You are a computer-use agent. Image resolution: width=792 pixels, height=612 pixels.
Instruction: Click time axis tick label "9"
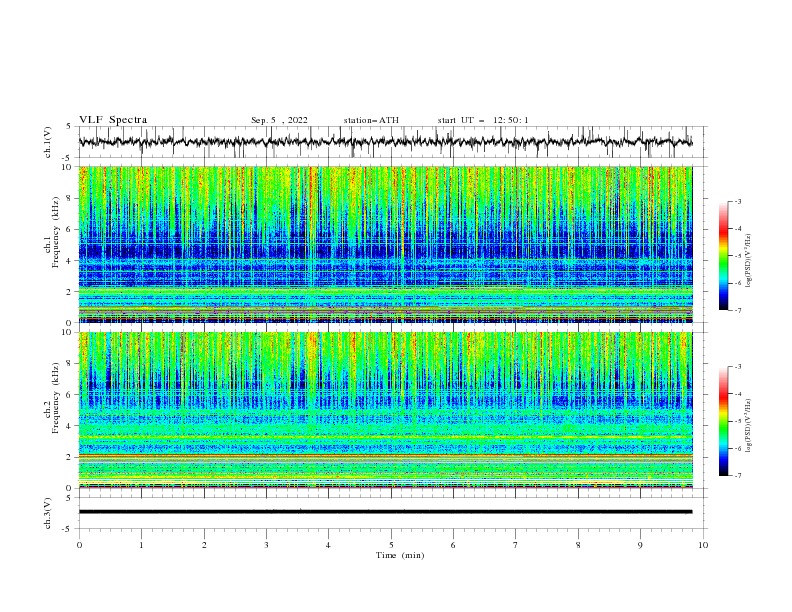(x=640, y=545)
